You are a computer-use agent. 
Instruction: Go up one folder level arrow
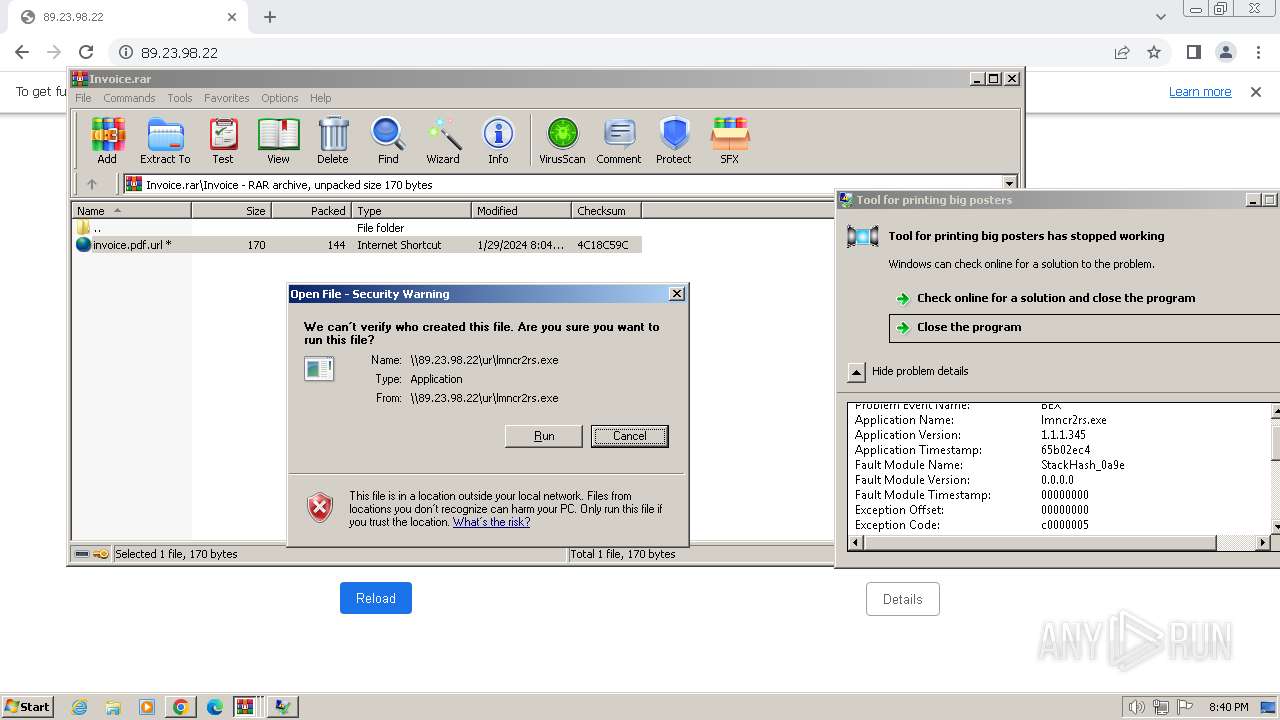92,184
